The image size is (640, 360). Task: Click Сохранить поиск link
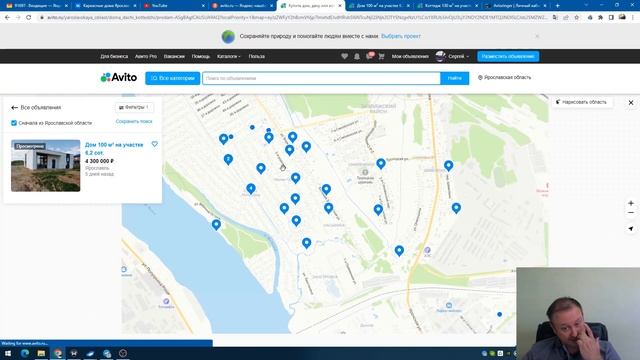click(x=134, y=121)
